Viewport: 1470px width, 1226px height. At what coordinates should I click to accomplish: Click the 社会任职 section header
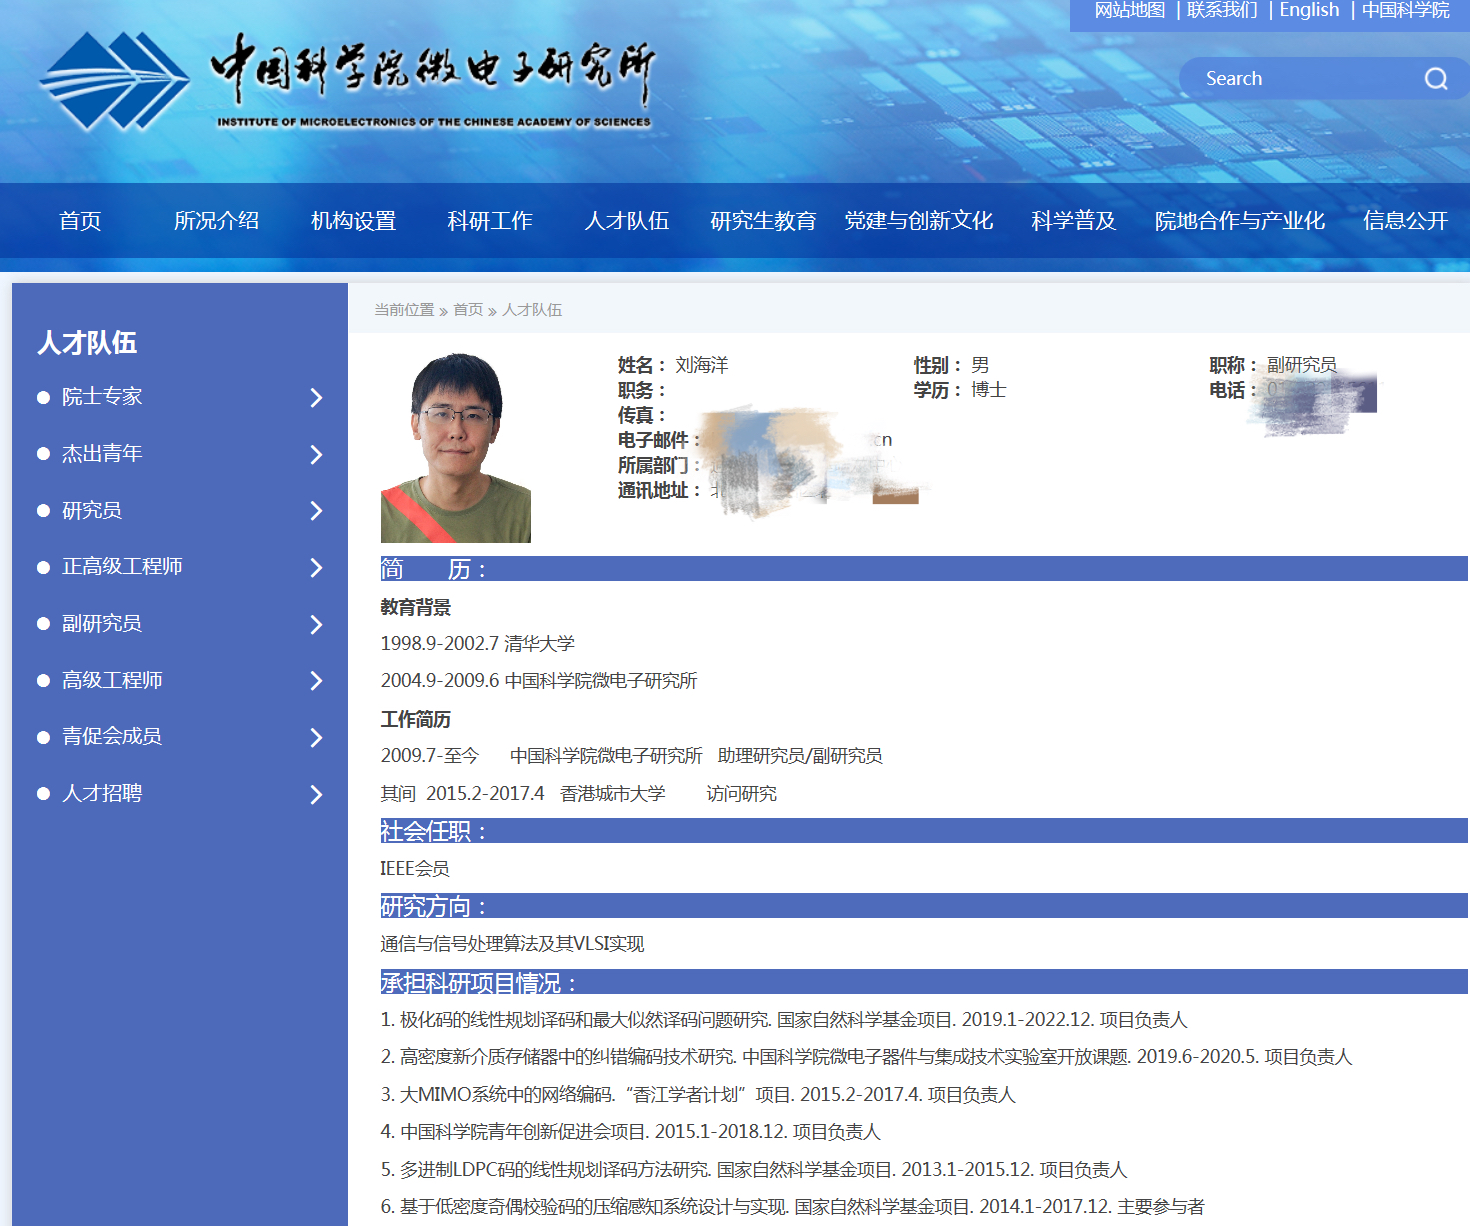coord(924,831)
